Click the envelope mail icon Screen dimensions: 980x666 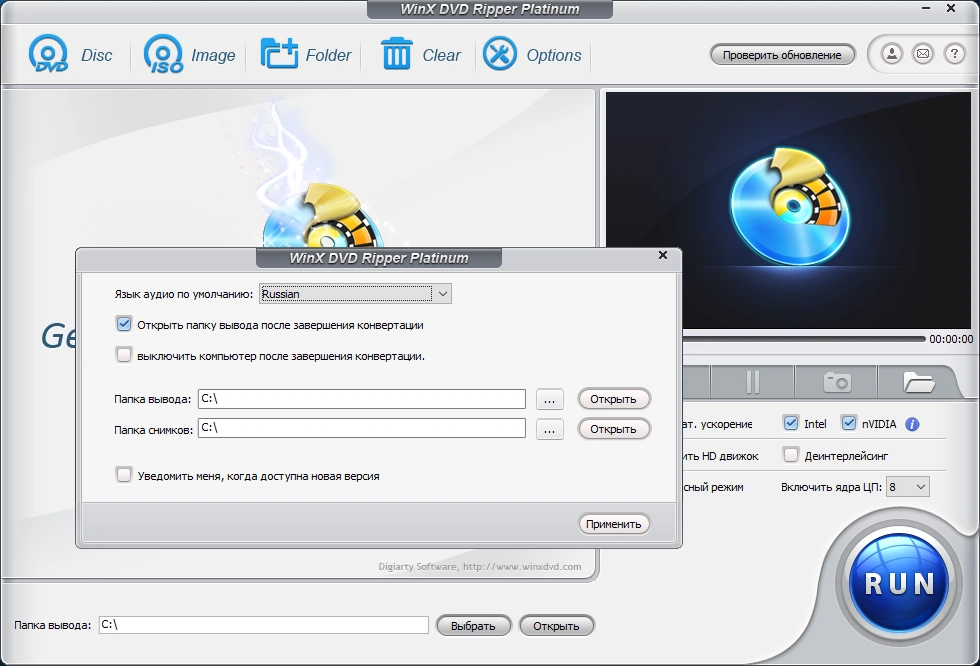923,54
